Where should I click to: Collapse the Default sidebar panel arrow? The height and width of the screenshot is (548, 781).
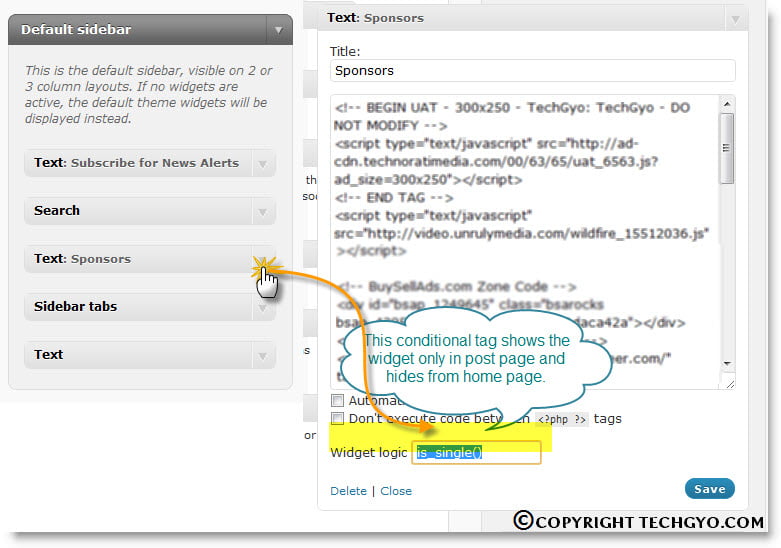click(278, 30)
